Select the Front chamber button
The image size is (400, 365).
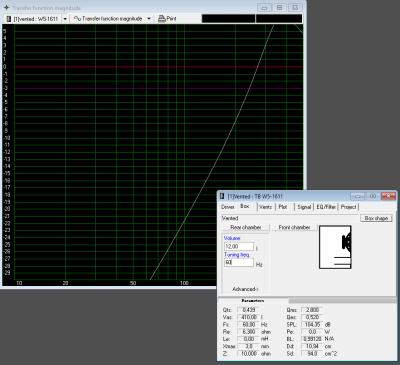point(294,227)
